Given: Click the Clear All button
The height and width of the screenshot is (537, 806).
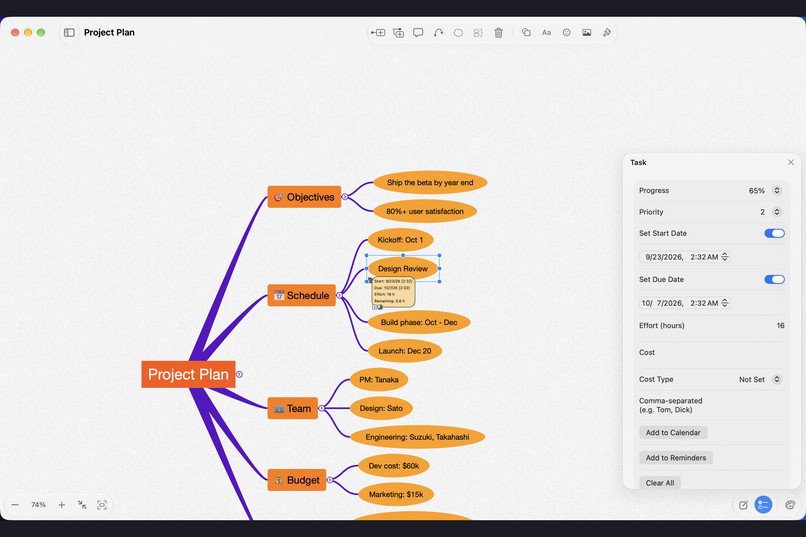Looking at the screenshot, I should (x=660, y=483).
